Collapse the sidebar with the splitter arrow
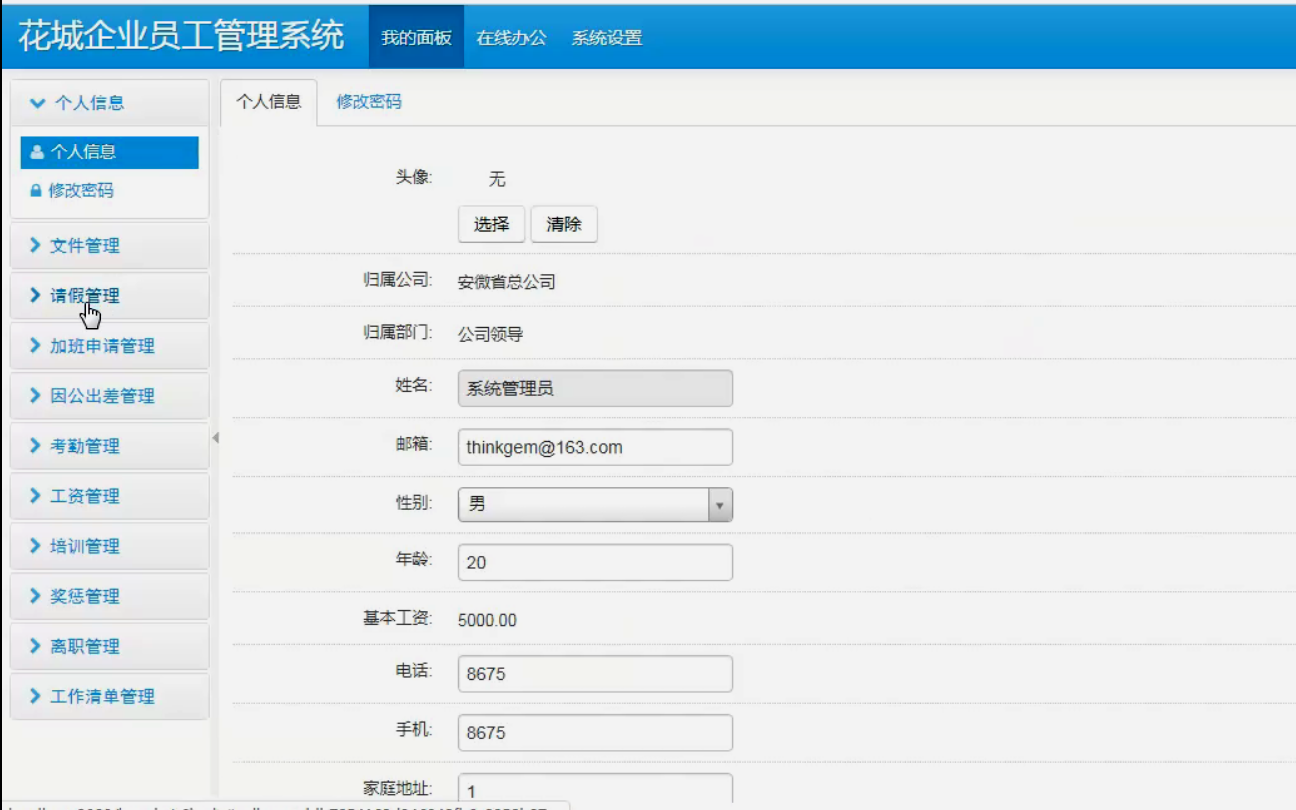The width and height of the screenshot is (1296, 810). (215, 438)
